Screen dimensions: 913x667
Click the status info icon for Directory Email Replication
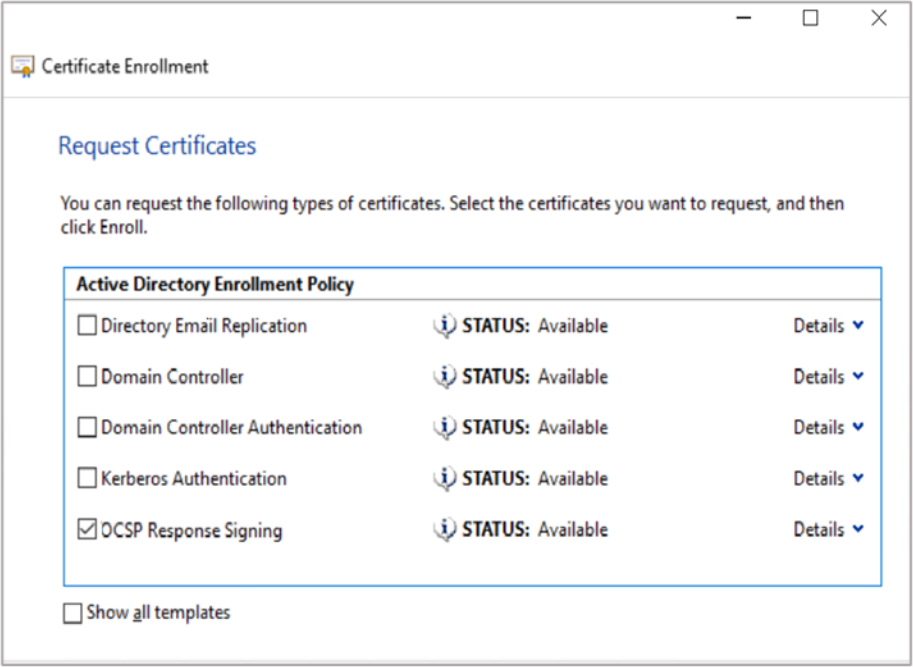(x=444, y=326)
